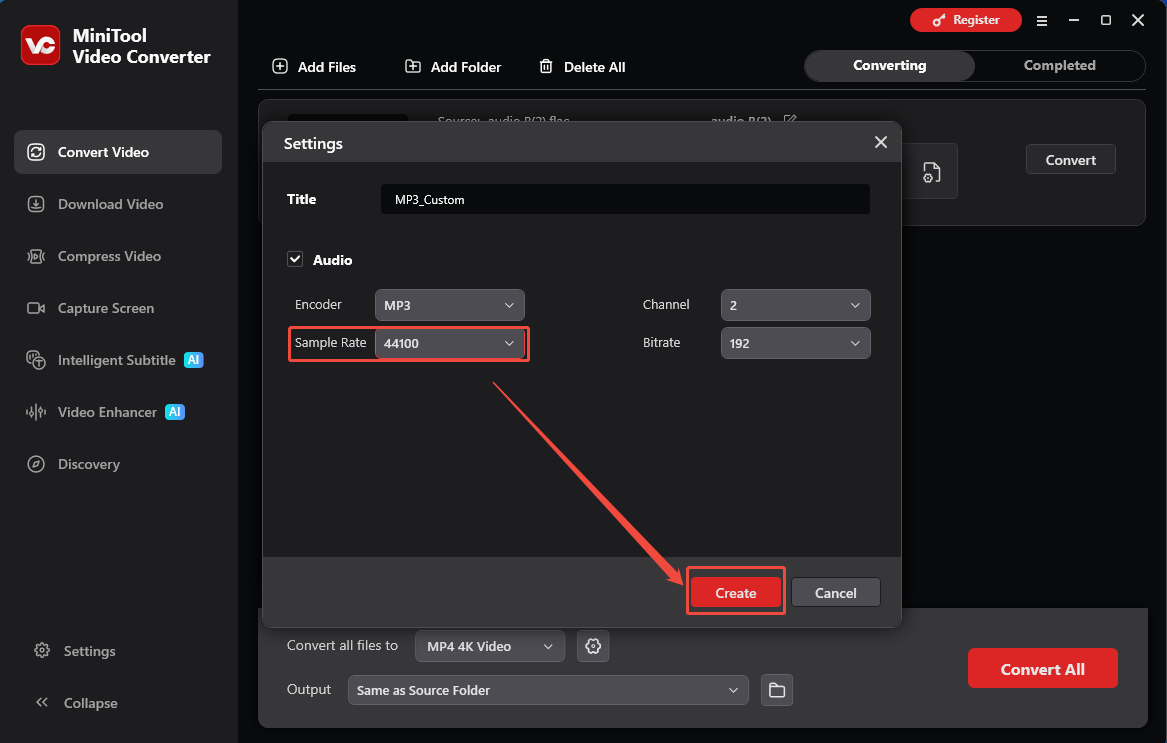The image size is (1167, 743).
Task: Click Add Folder in toolbar
Action: pos(453,67)
